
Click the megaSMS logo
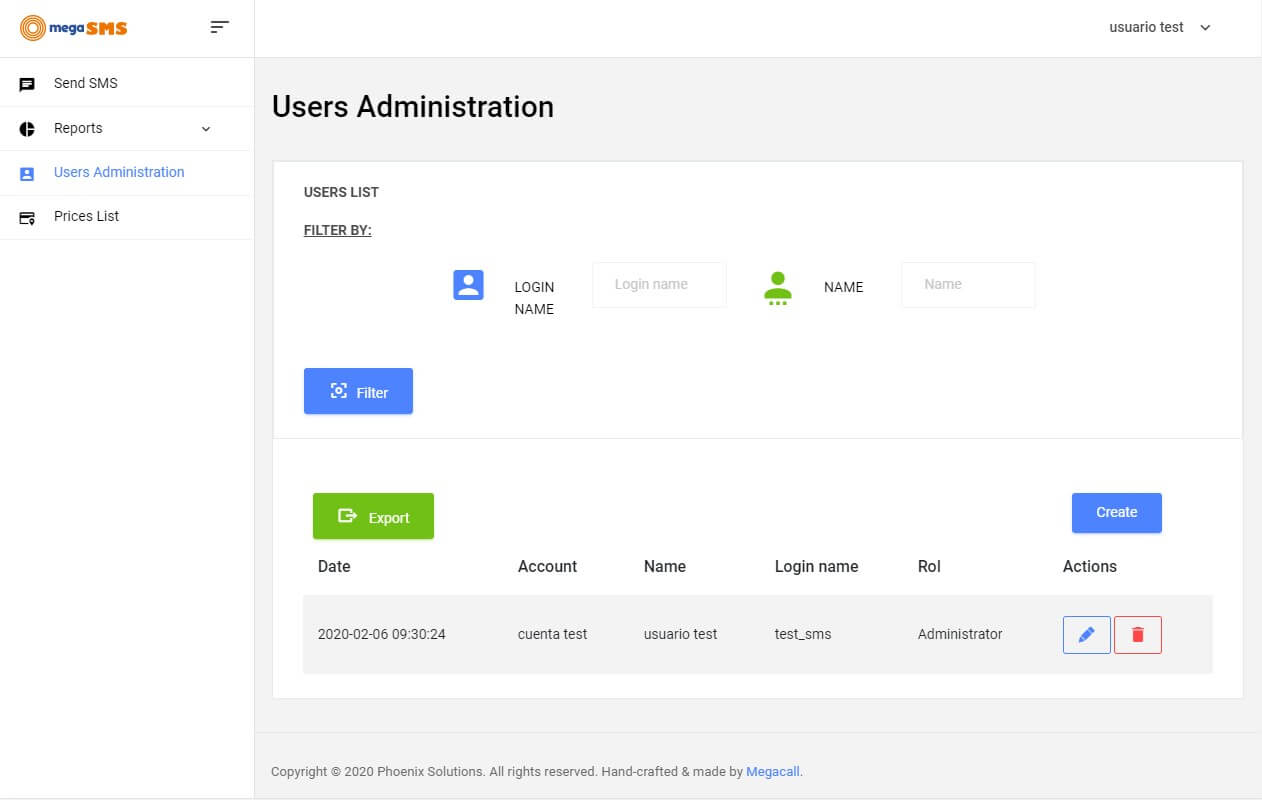point(74,28)
